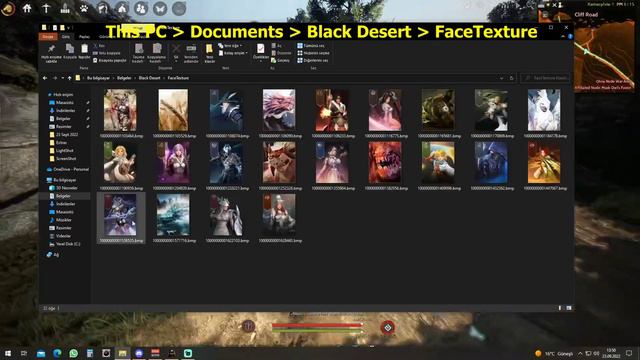640x360 pixels.
Task: Click Kısayolu yapıştır (paste shortcut) in ribbon
Action: click(110, 60)
